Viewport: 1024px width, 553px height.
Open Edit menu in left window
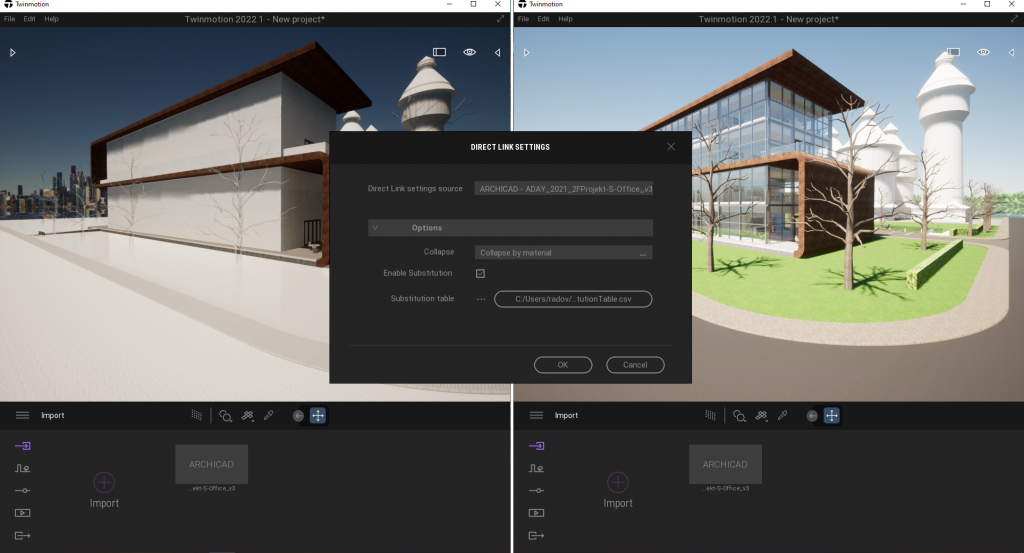[x=29, y=19]
